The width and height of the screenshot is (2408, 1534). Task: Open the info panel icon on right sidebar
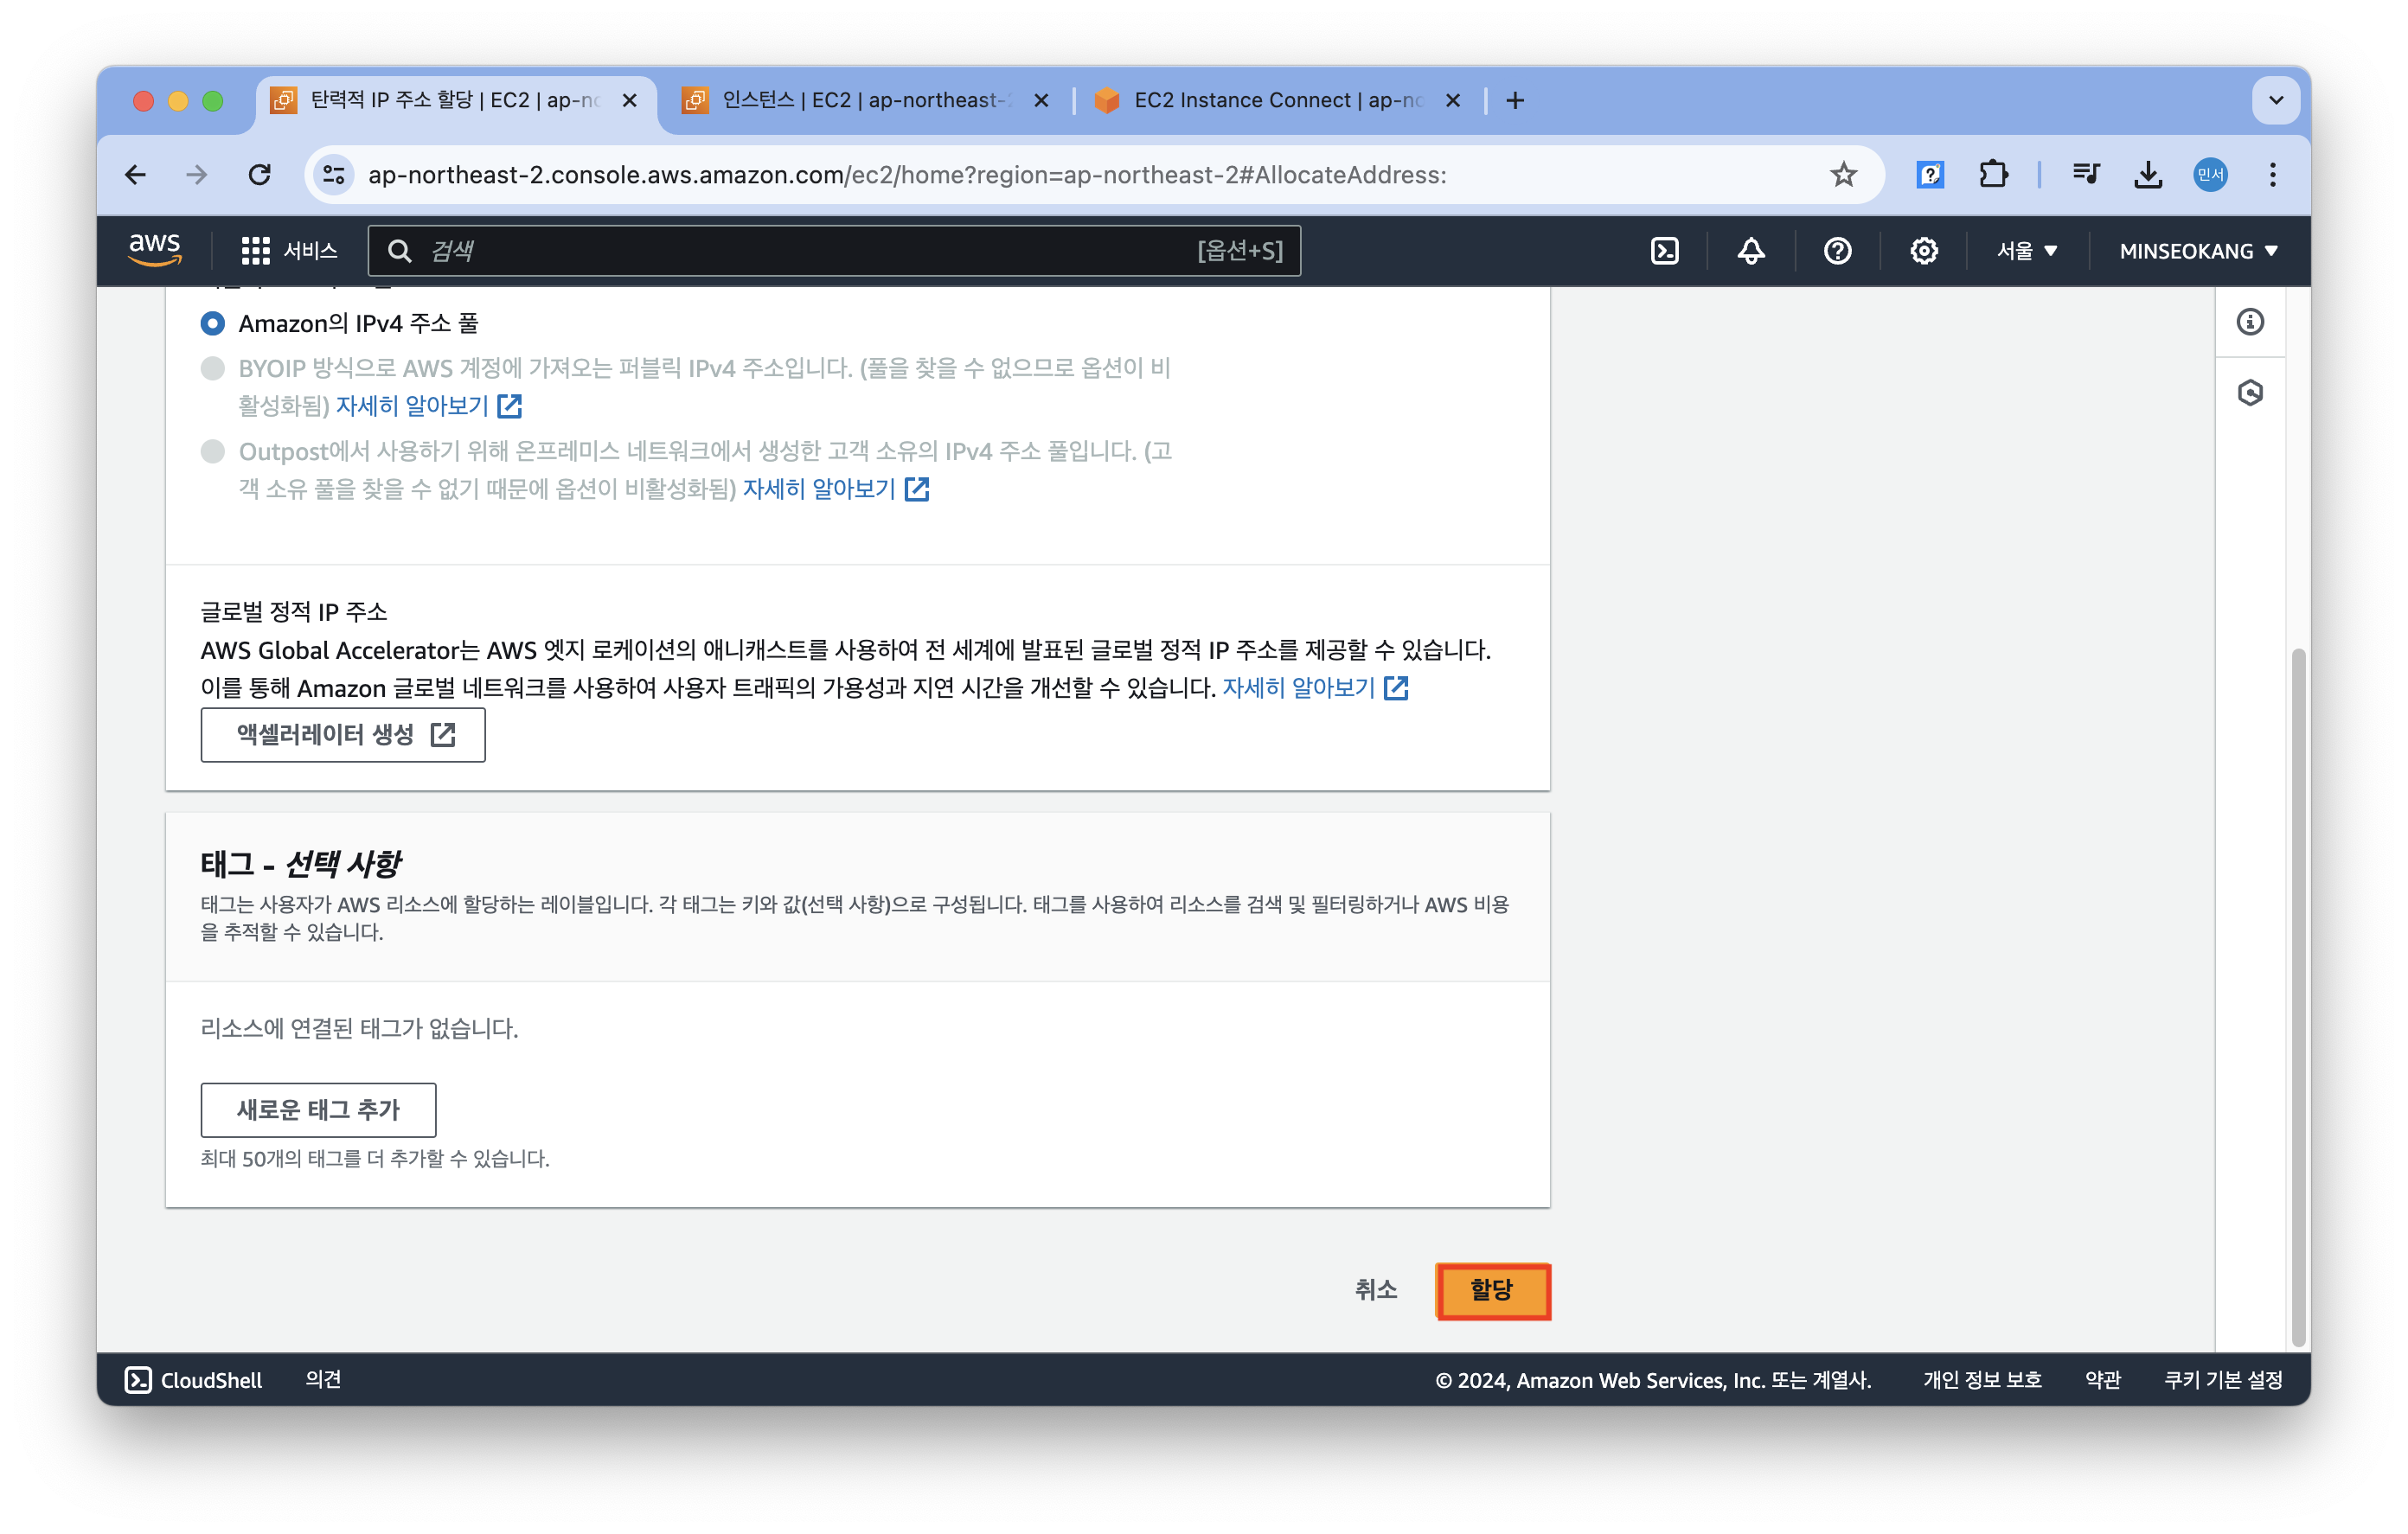pyautogui.click(x=2249, y=322)
